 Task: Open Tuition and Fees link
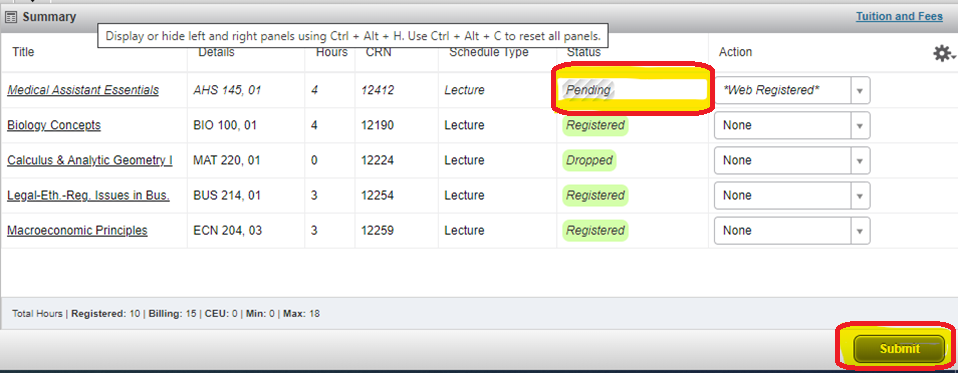pyautogui.click(x=899, y=16)
